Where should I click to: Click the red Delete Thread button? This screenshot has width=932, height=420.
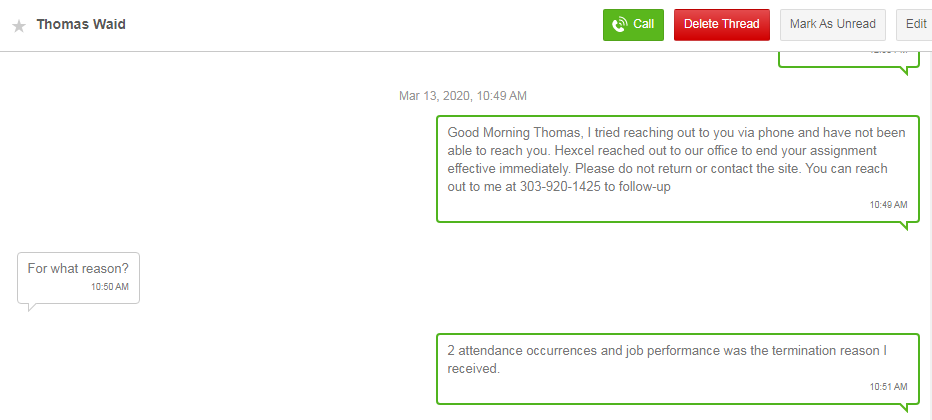point(721,24)
